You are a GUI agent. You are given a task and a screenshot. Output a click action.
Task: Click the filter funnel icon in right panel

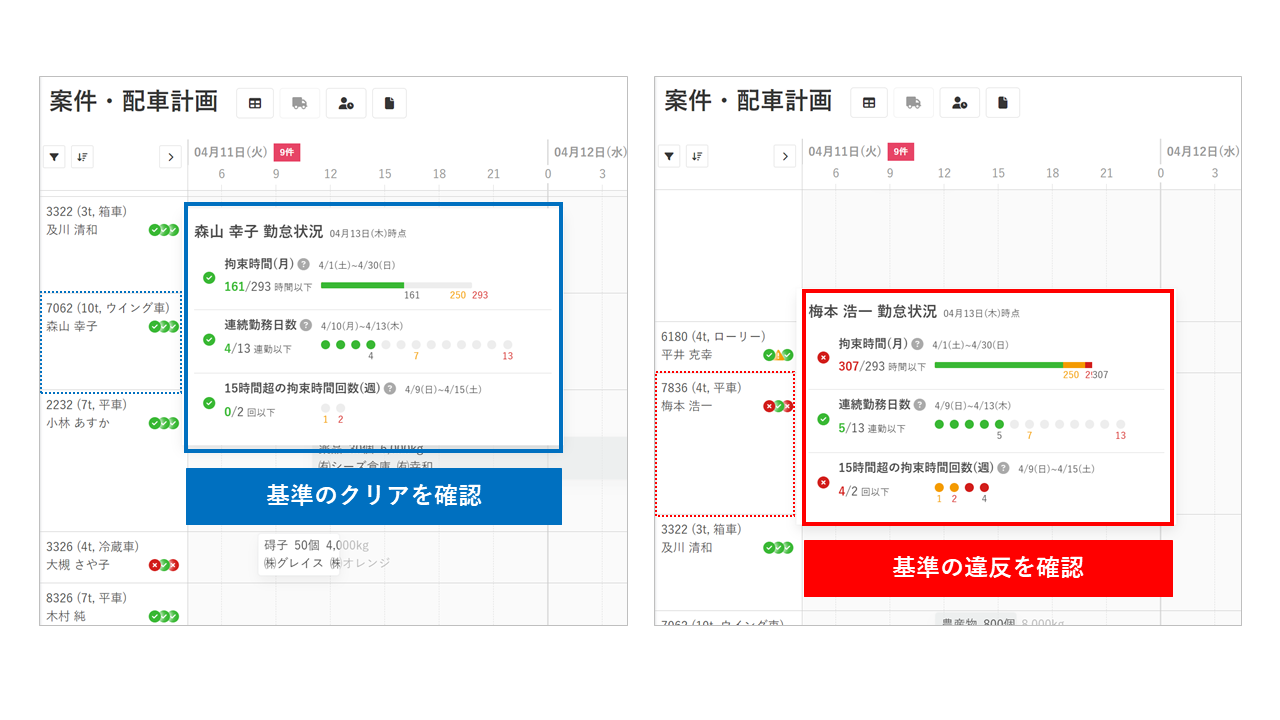(668, 156)
